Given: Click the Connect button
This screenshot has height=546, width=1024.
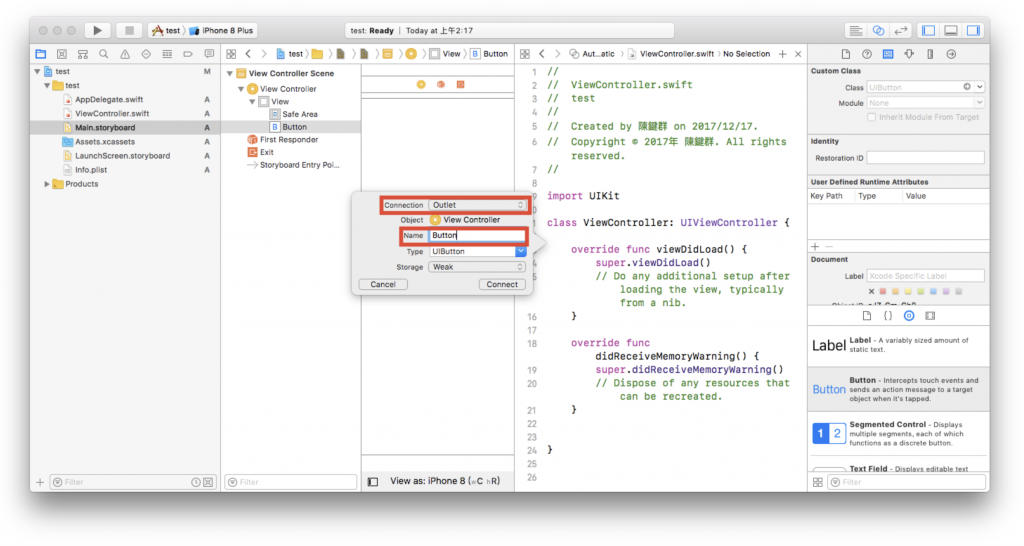Looking at the screenshot, I should [x=502, y=285].
